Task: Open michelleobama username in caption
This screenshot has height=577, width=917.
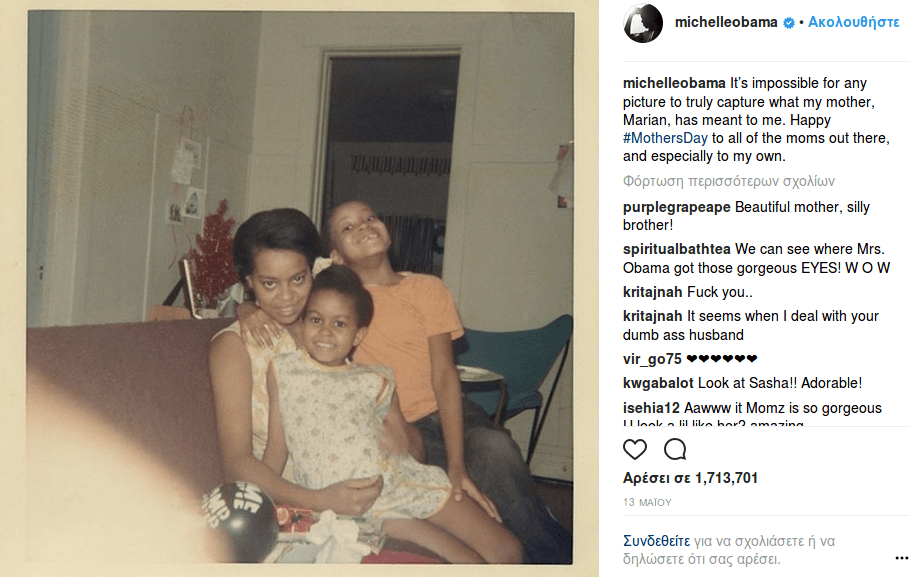Action: pos(674,83)
